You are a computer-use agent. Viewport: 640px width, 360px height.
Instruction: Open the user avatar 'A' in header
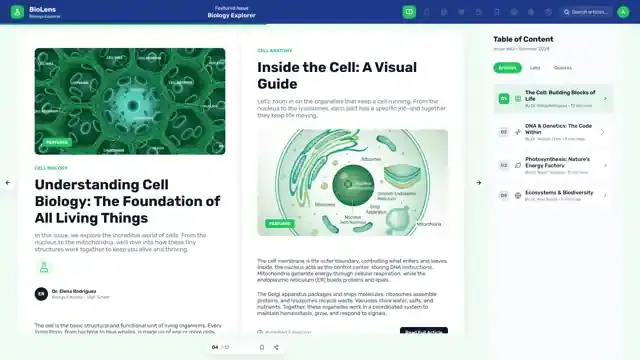point(623,12)
